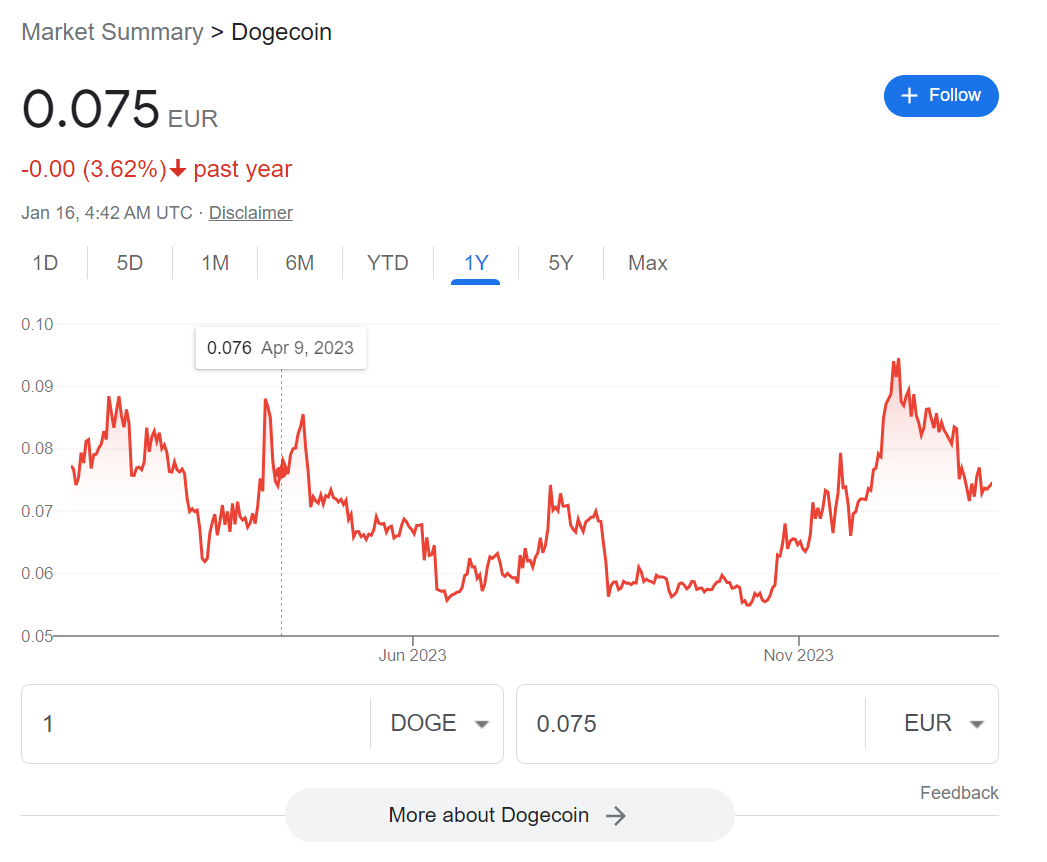
Task: Switch to the 1D time range tab
Action: click(x=45, y=262)
